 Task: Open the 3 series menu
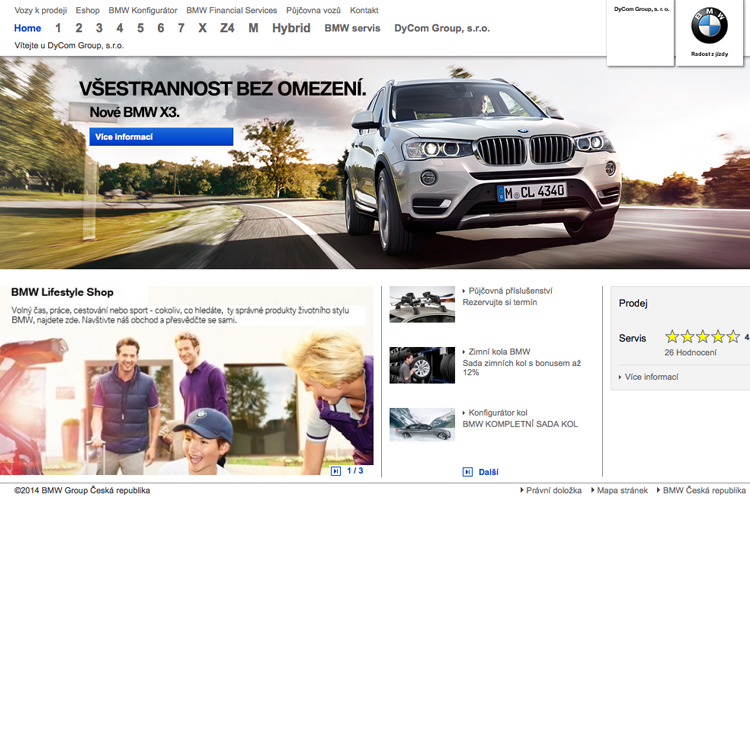tap(99, 28)
